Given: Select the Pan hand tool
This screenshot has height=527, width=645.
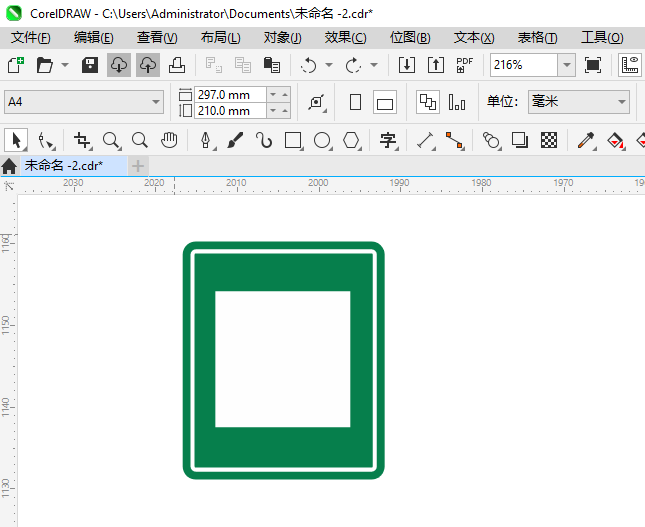Looking at the screenshot, I should 169,140.
